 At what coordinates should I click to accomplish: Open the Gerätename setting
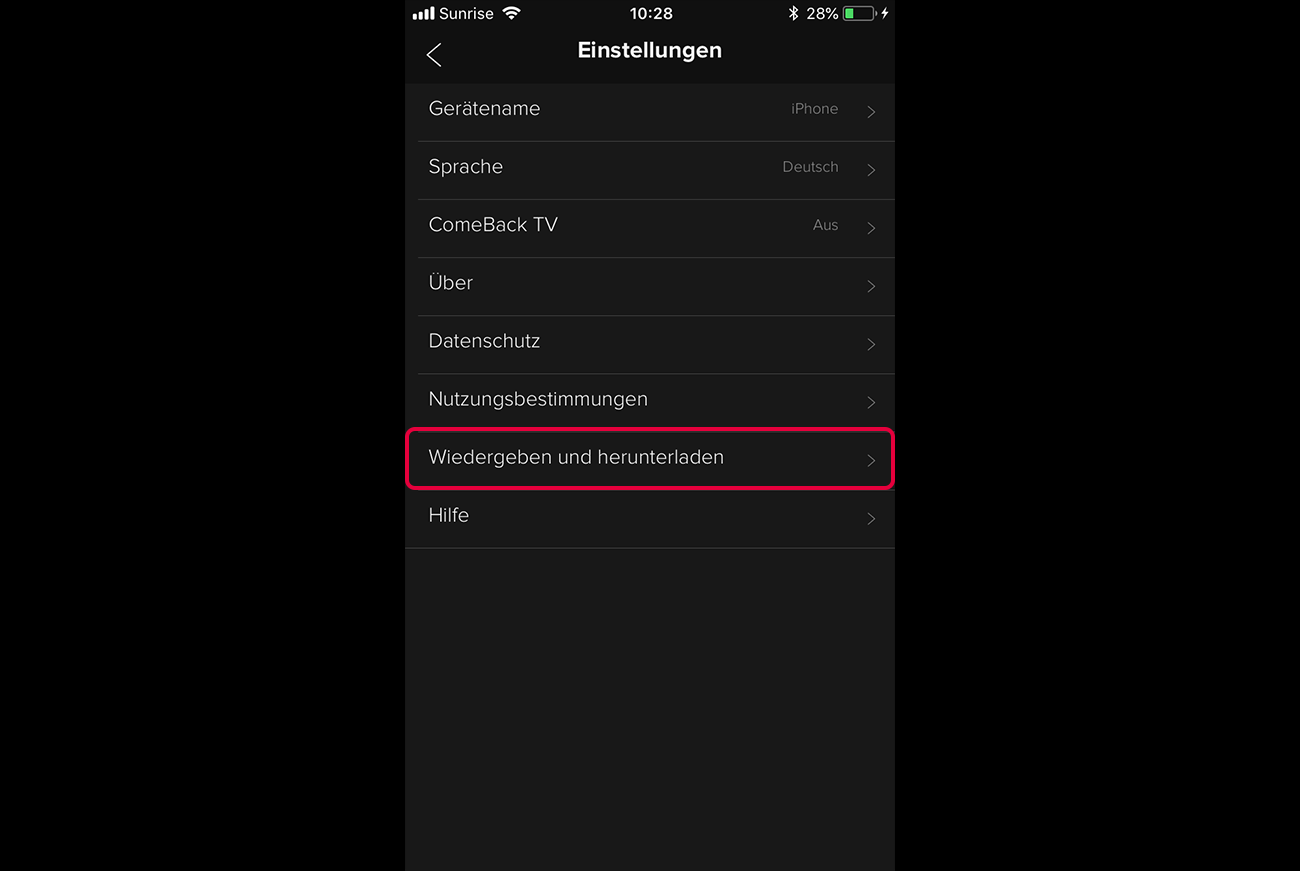point(650,112)
